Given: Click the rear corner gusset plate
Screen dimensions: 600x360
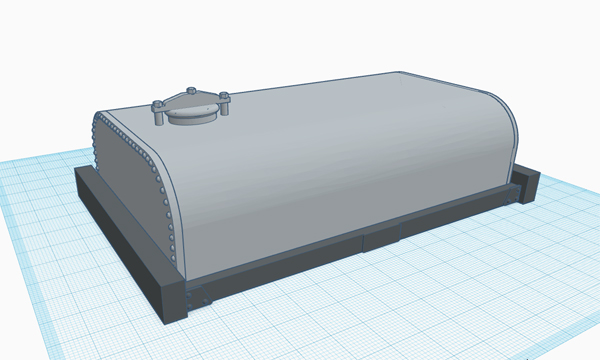Looking at the screenshot, I should coord(512,195).
